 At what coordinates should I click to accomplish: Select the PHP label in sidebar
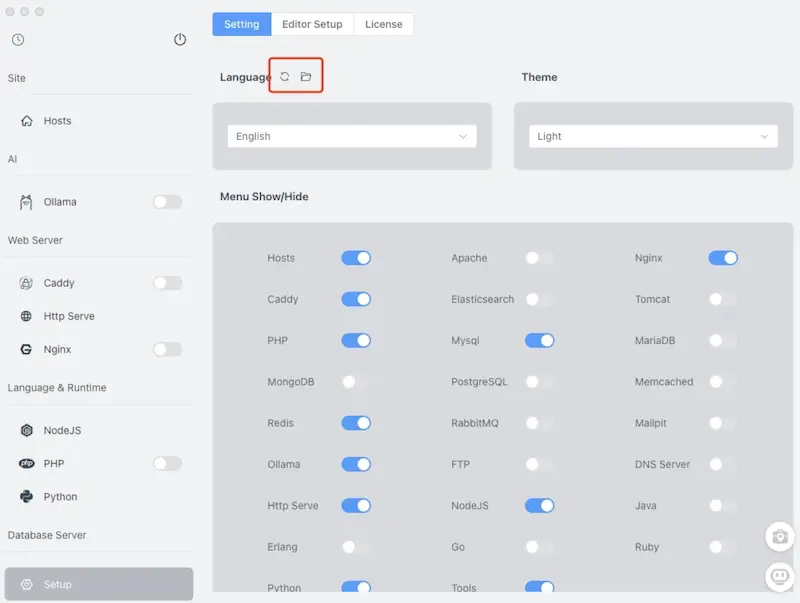tap(54, 464)
